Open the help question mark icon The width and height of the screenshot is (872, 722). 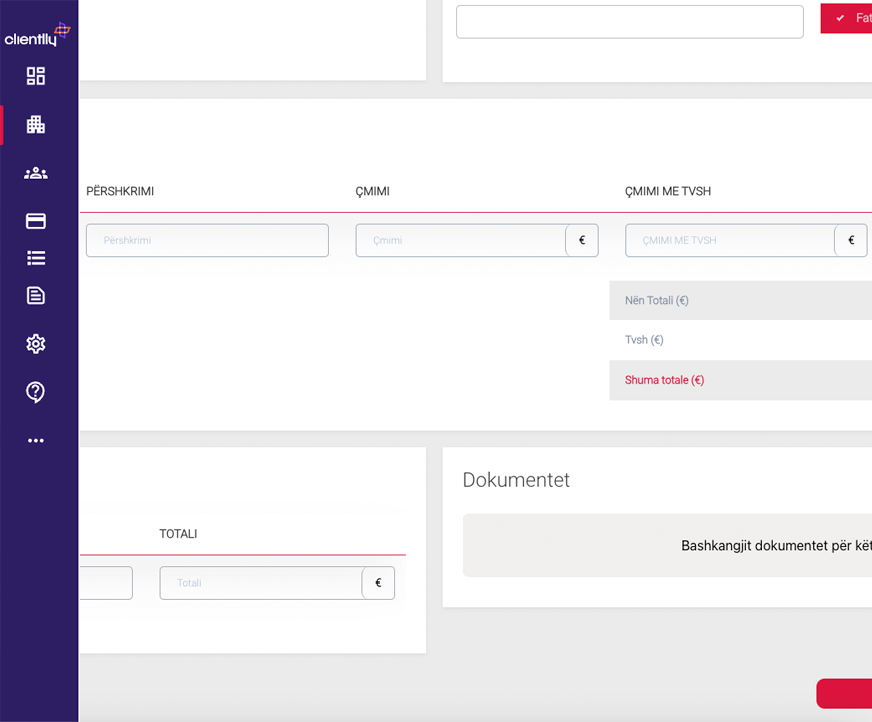[36, 392]
